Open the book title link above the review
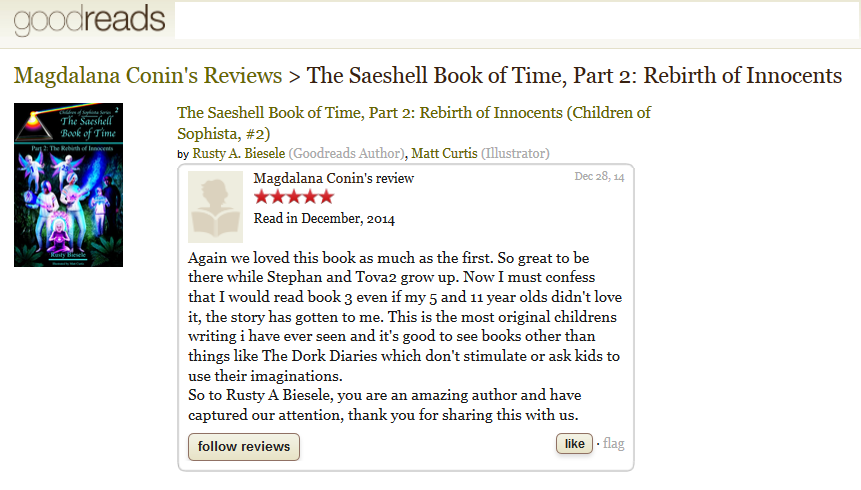This screenshot has width=861, height=490. pyautogui.click(x=413, y=123)
